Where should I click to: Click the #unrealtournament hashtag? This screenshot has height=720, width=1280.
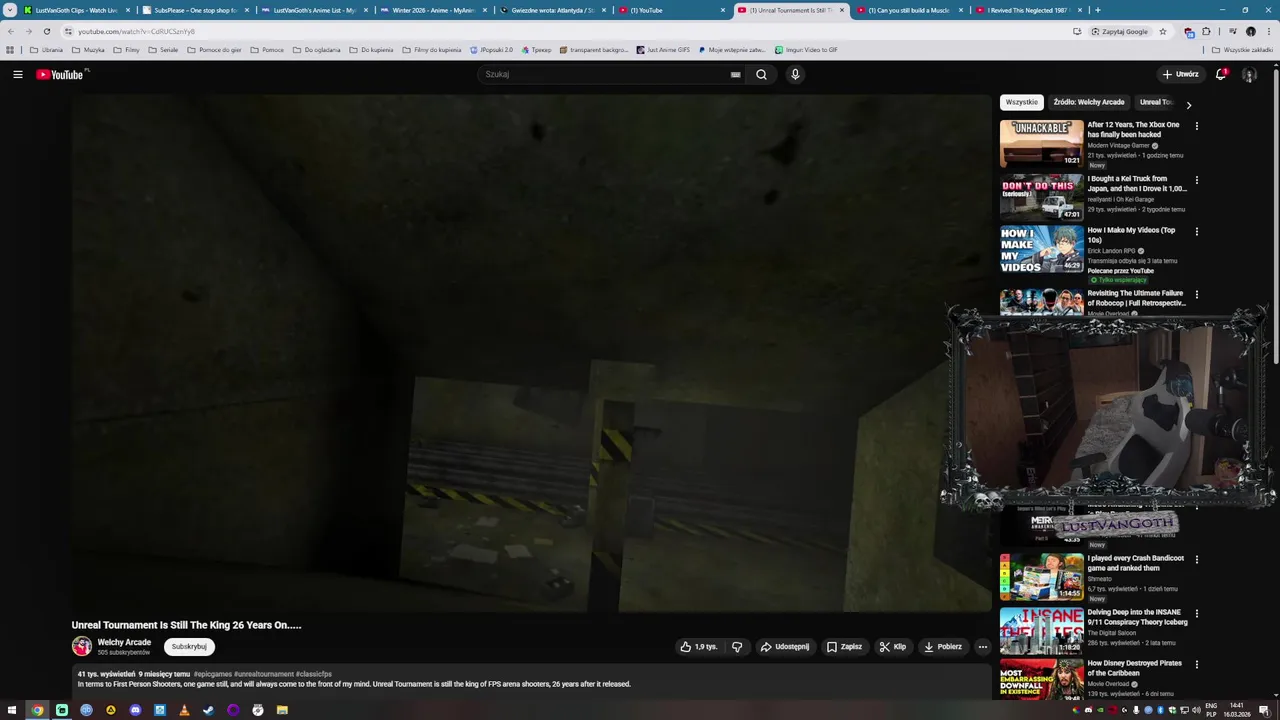pyautogui.click(x=264, y=674)
